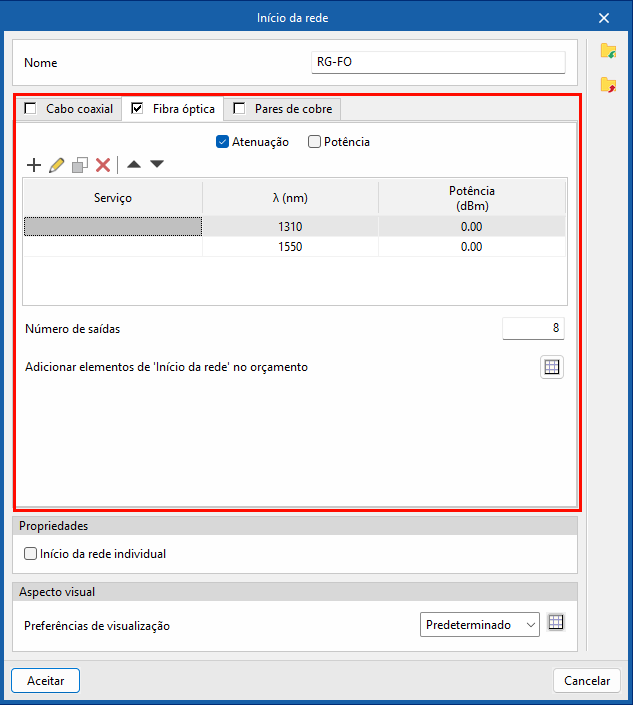Viewport: 633px width, 705px height.
Task: Uncheck the Atenuação option
Action: [223, 142]
